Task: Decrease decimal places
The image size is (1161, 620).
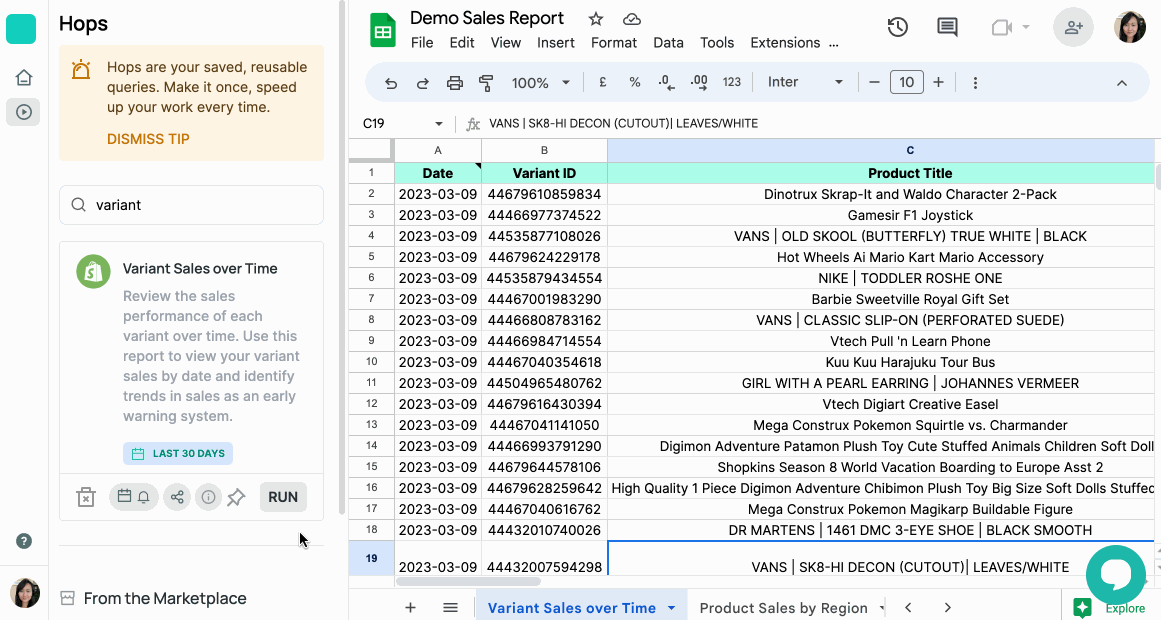Action: tap(666, 82)
